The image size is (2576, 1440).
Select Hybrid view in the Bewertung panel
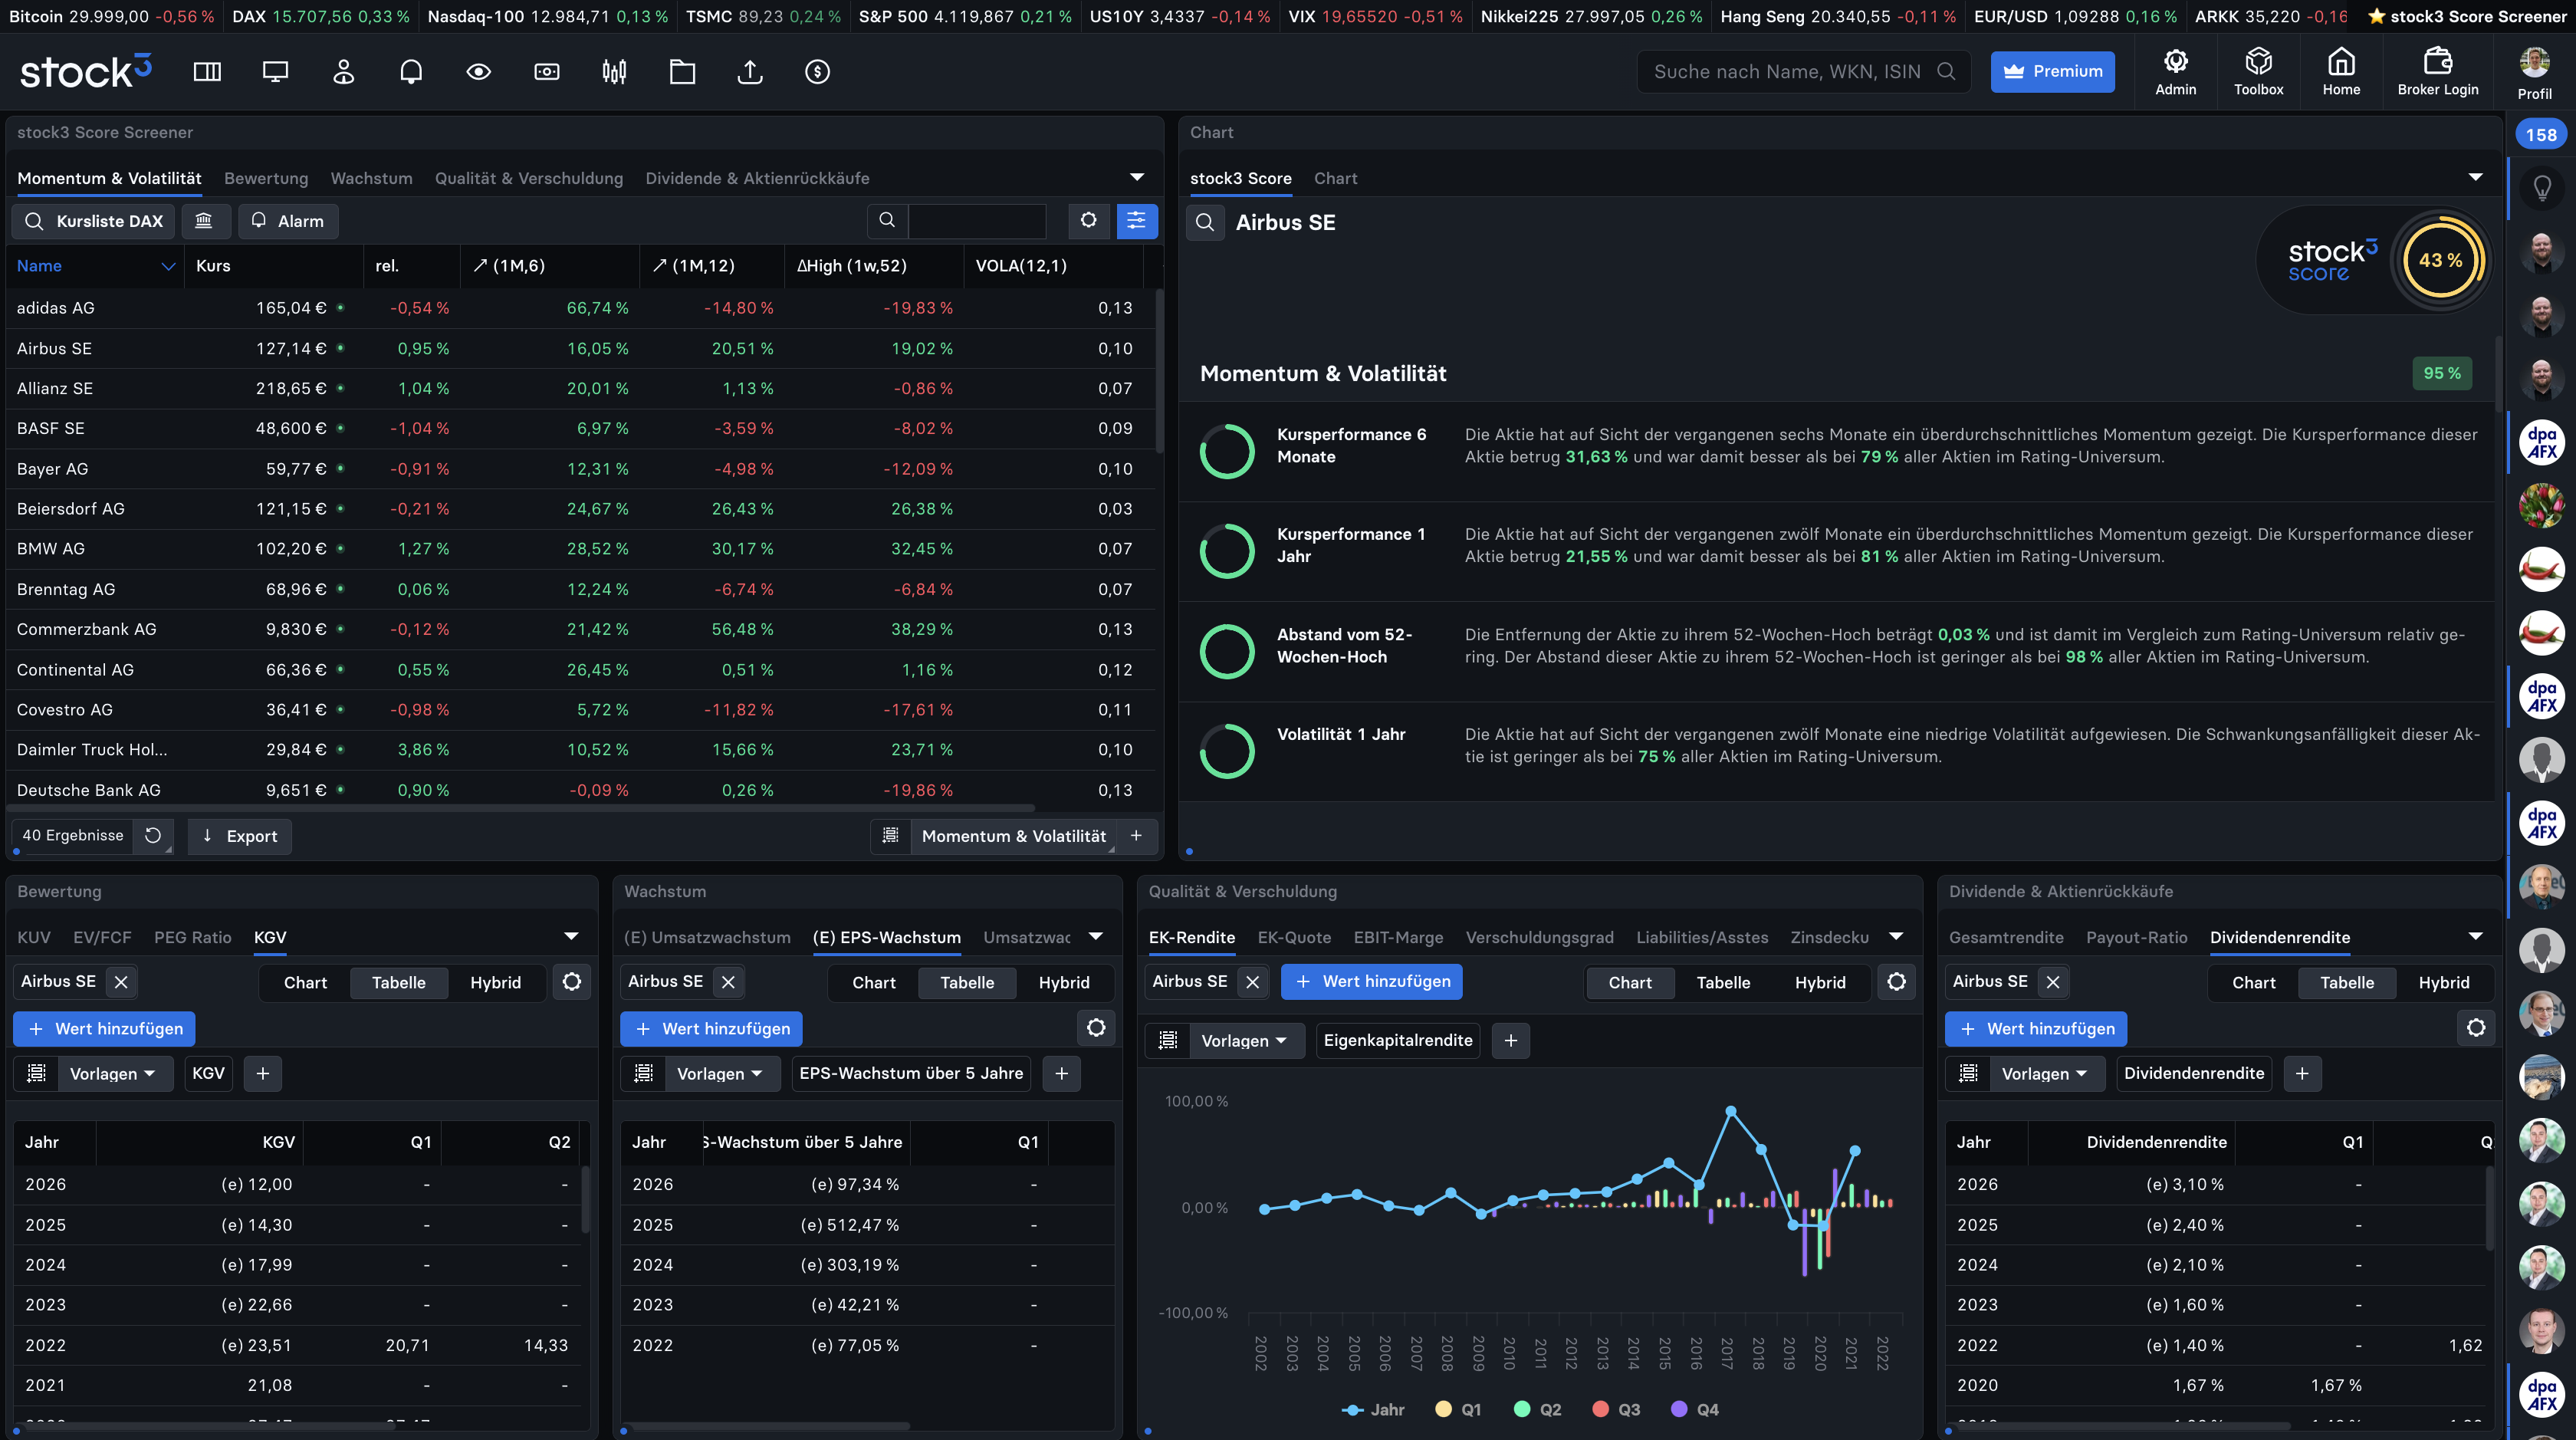(x=495, y=982)
